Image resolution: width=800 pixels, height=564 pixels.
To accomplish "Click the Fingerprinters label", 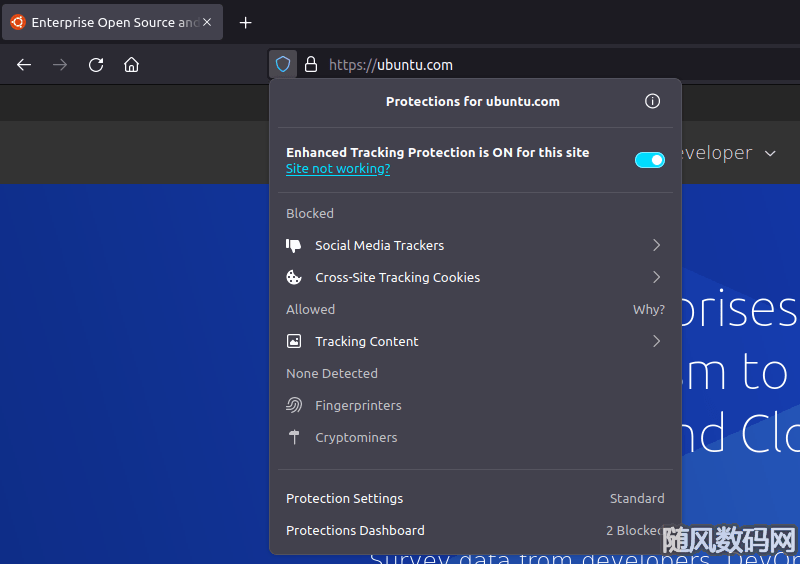I will (x=358, y=405).
